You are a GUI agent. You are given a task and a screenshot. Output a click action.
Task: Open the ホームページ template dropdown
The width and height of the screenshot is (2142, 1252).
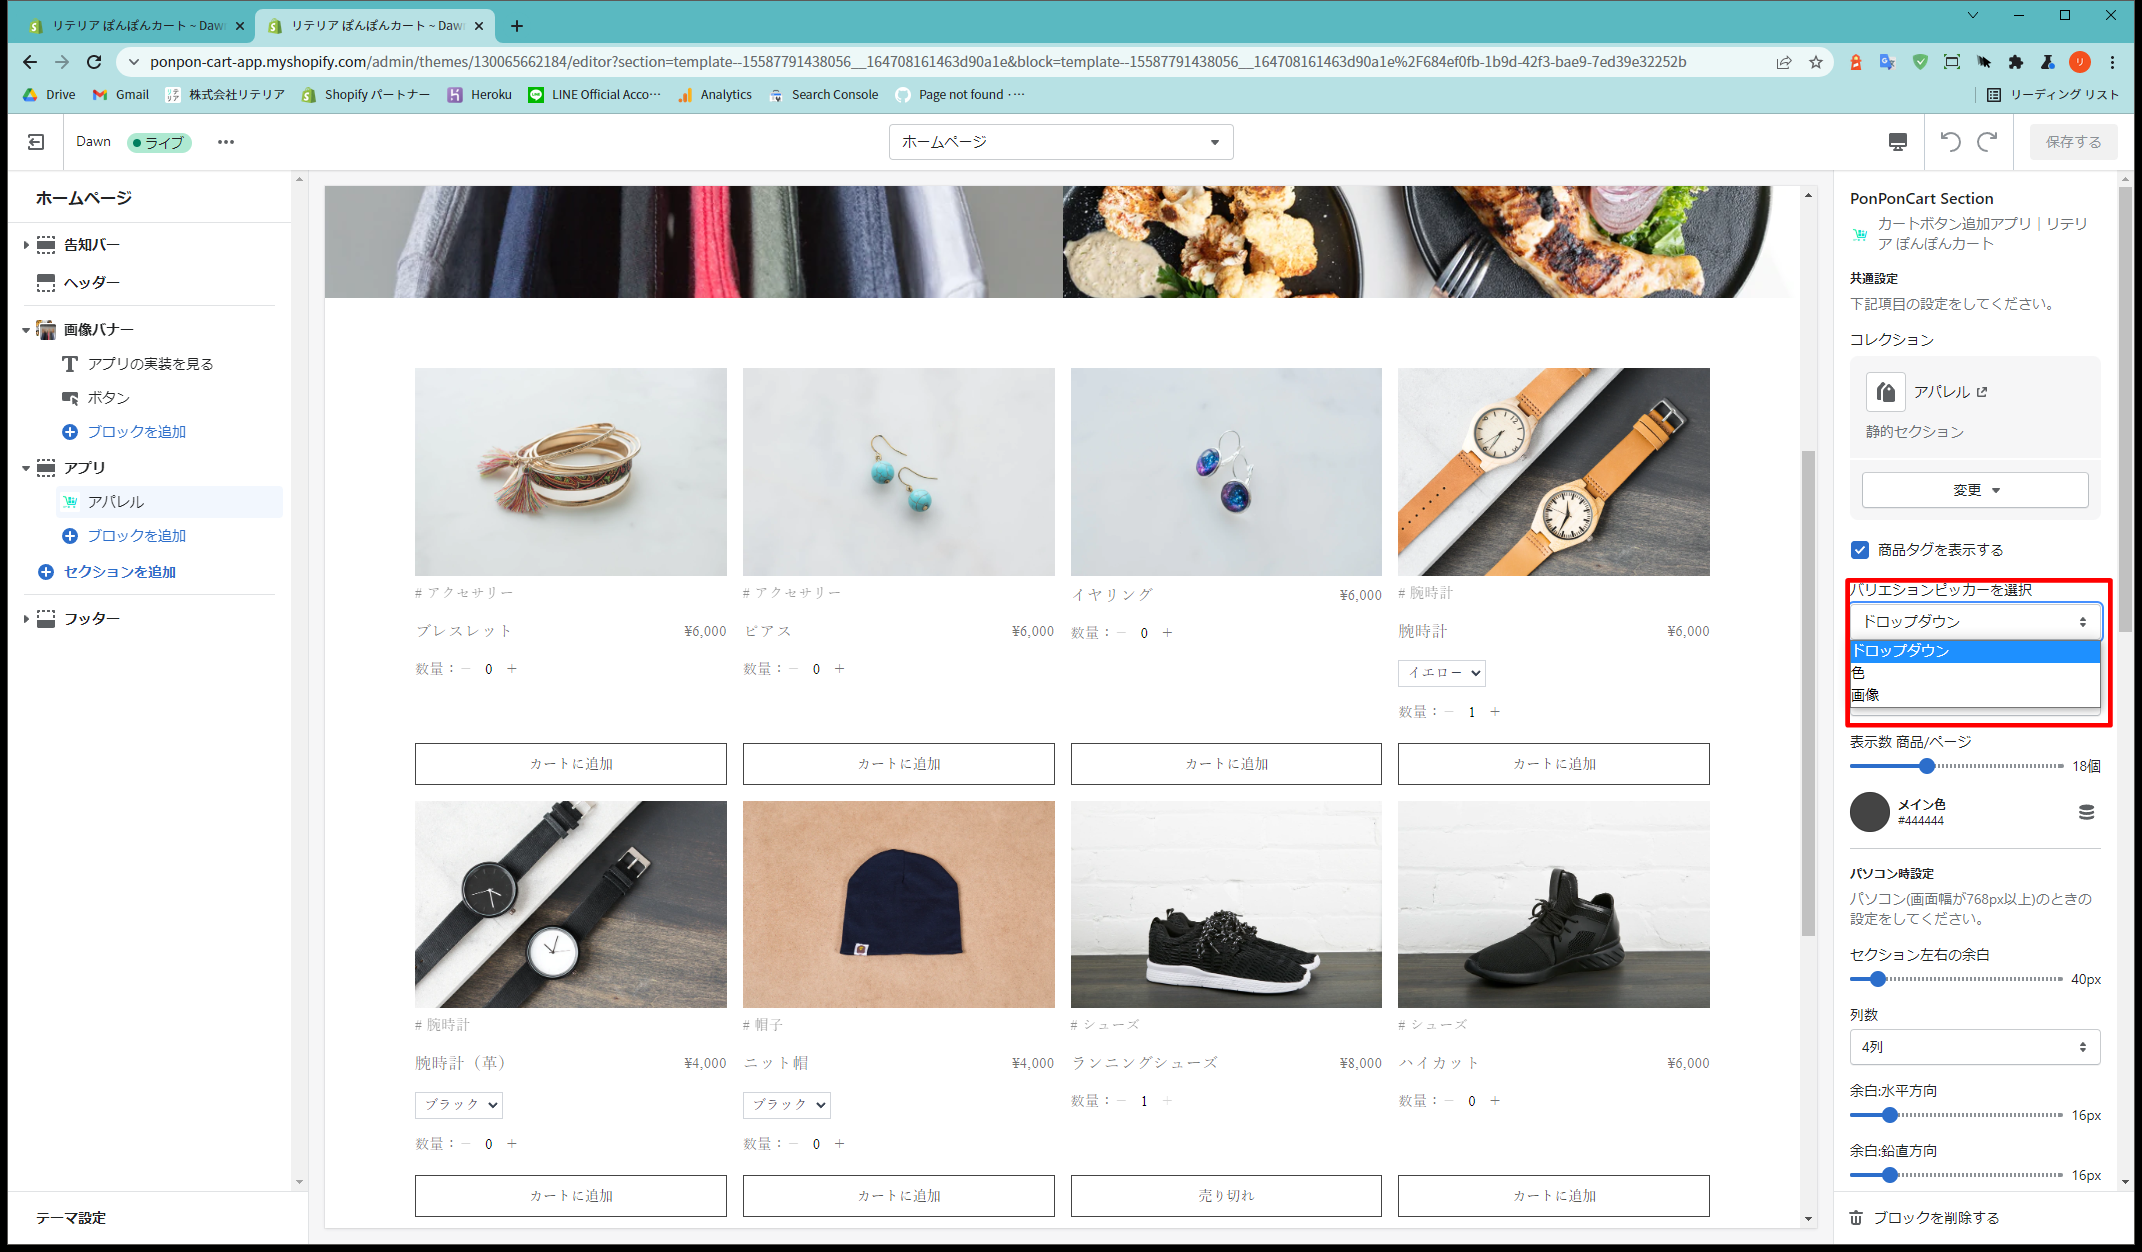coord(1060,142)
